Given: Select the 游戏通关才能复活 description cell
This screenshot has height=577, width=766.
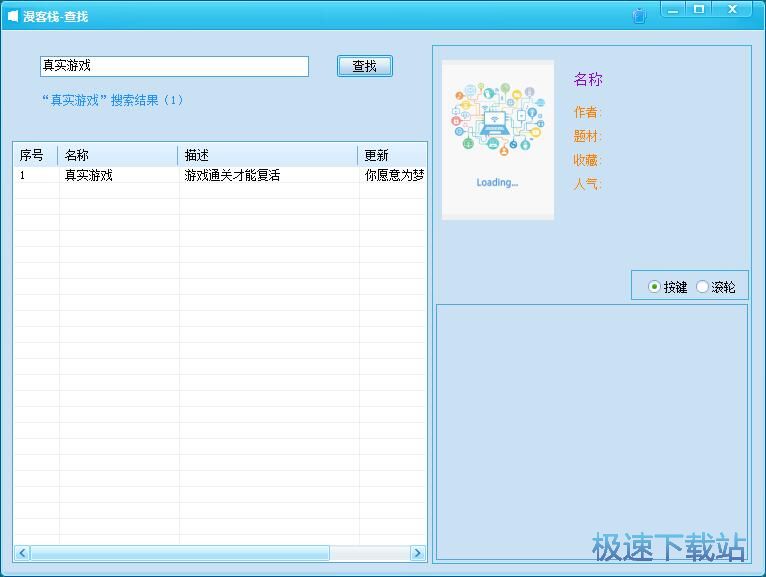Looking at the screenshot, I should (x=232, y=175).
